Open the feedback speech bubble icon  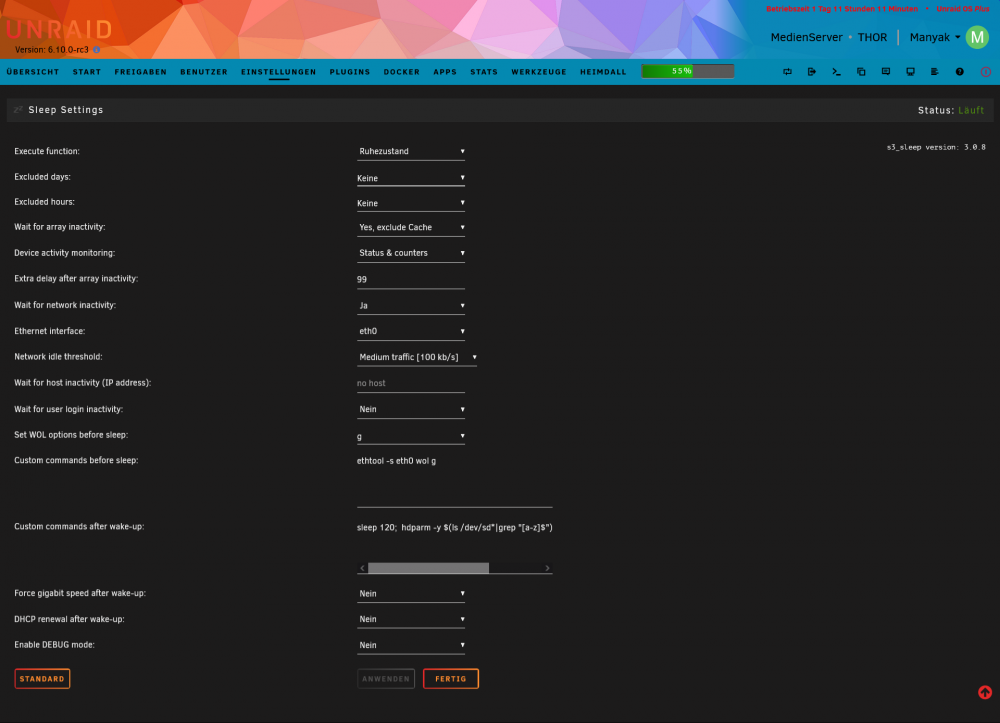pyautogui.click(x=886, y=72)
